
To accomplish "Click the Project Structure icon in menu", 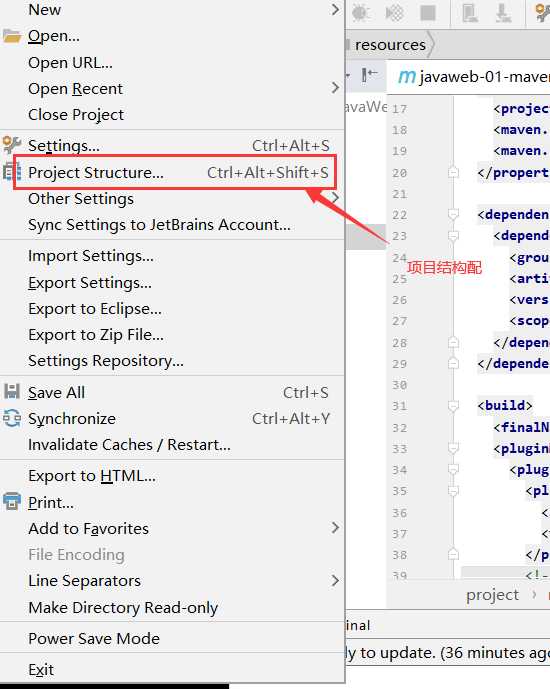I will coord(11,172).
